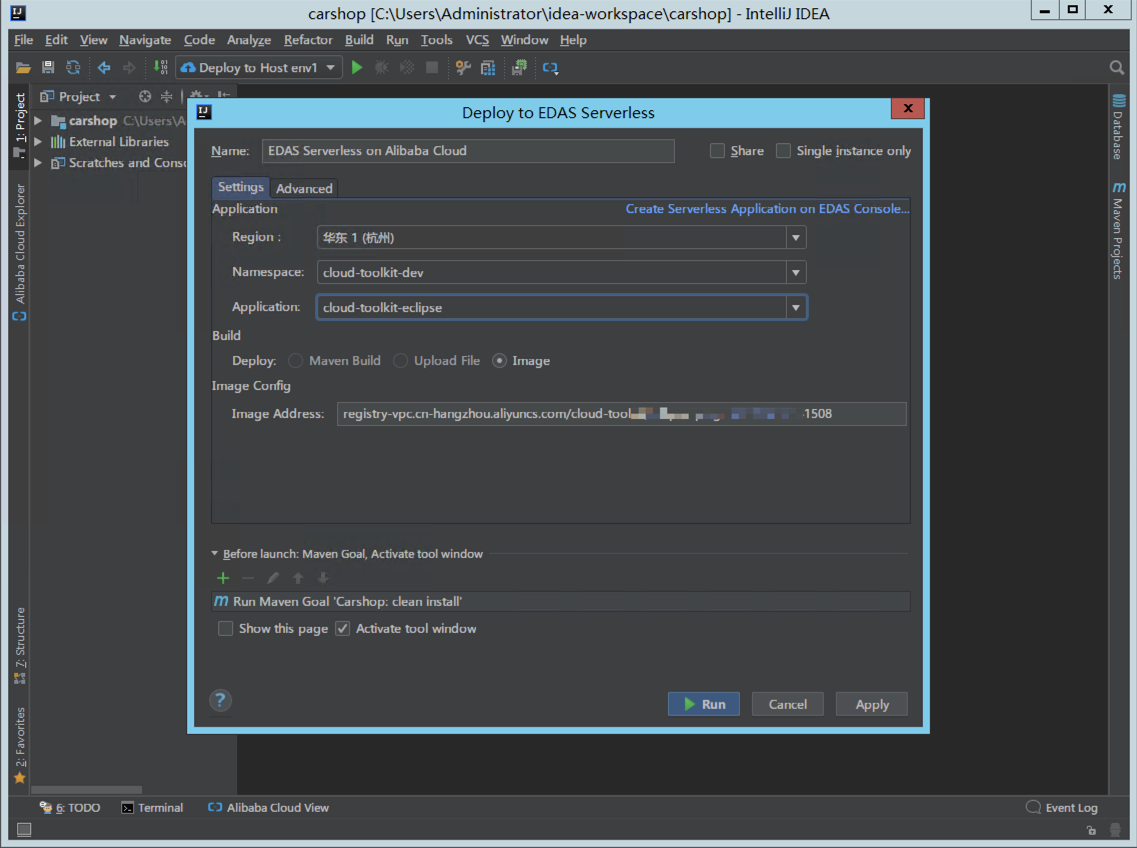
Task: Open the Maven Projects side panel
Action: (1118, 231)
